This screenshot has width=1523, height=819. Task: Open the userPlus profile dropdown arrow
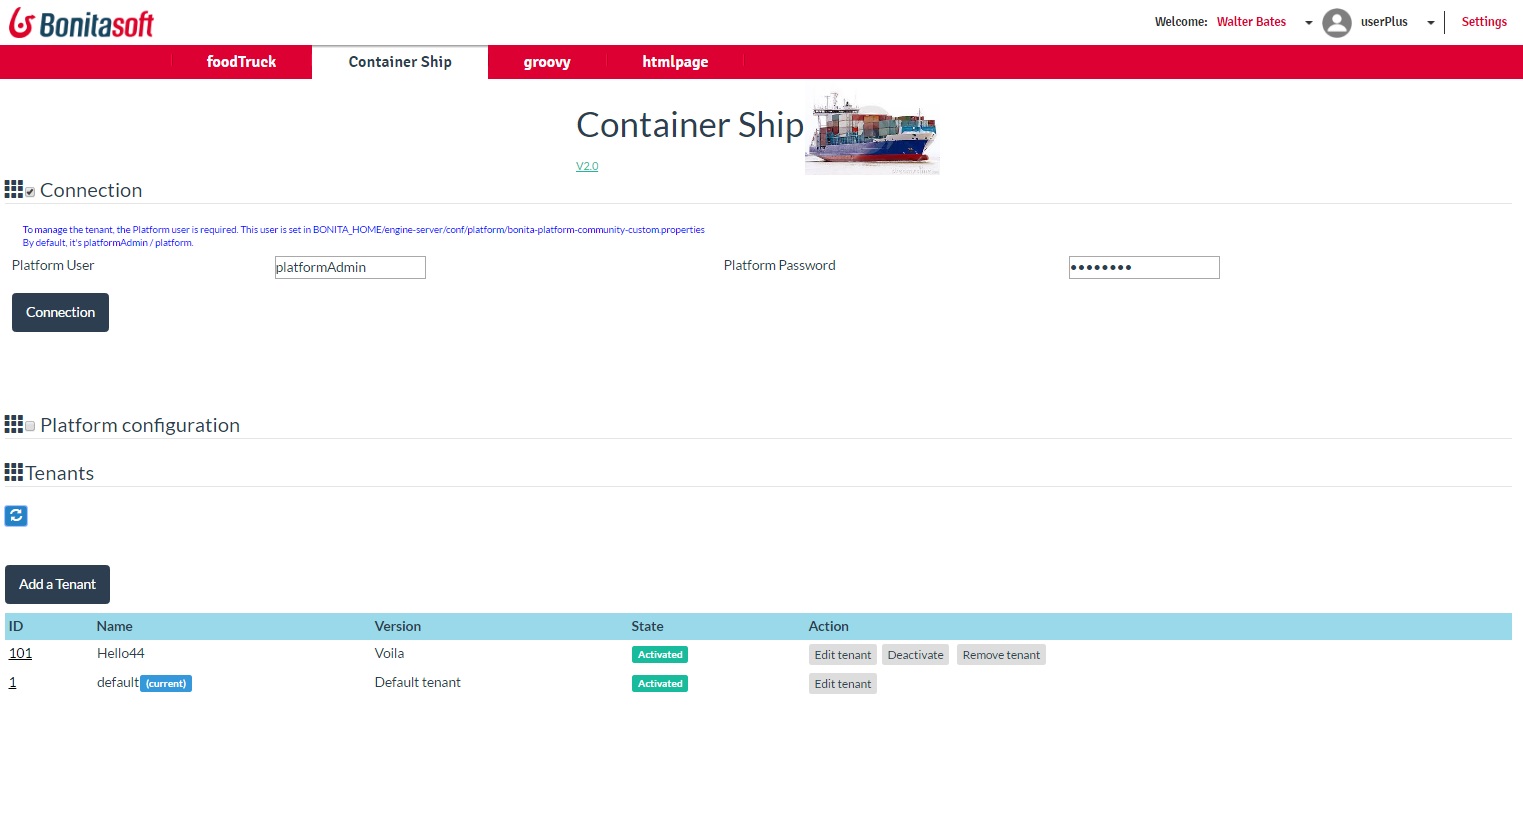1431,23
